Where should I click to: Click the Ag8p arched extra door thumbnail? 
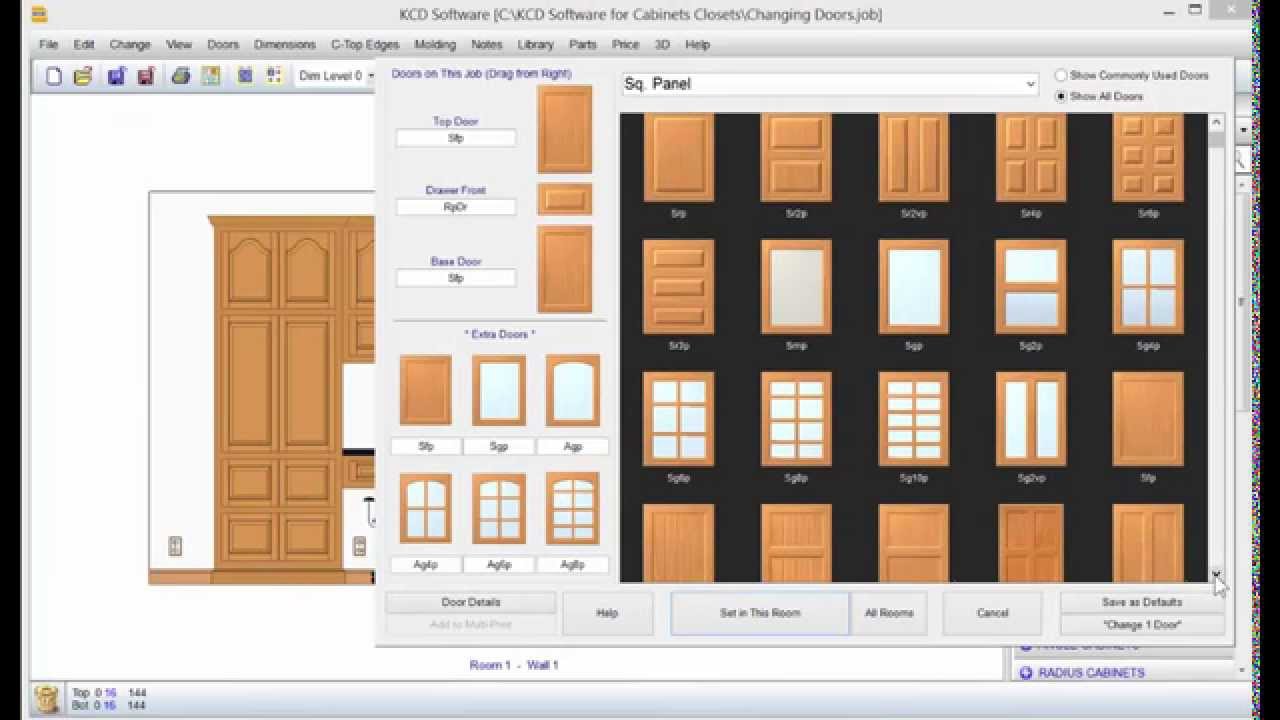(573, 508)
